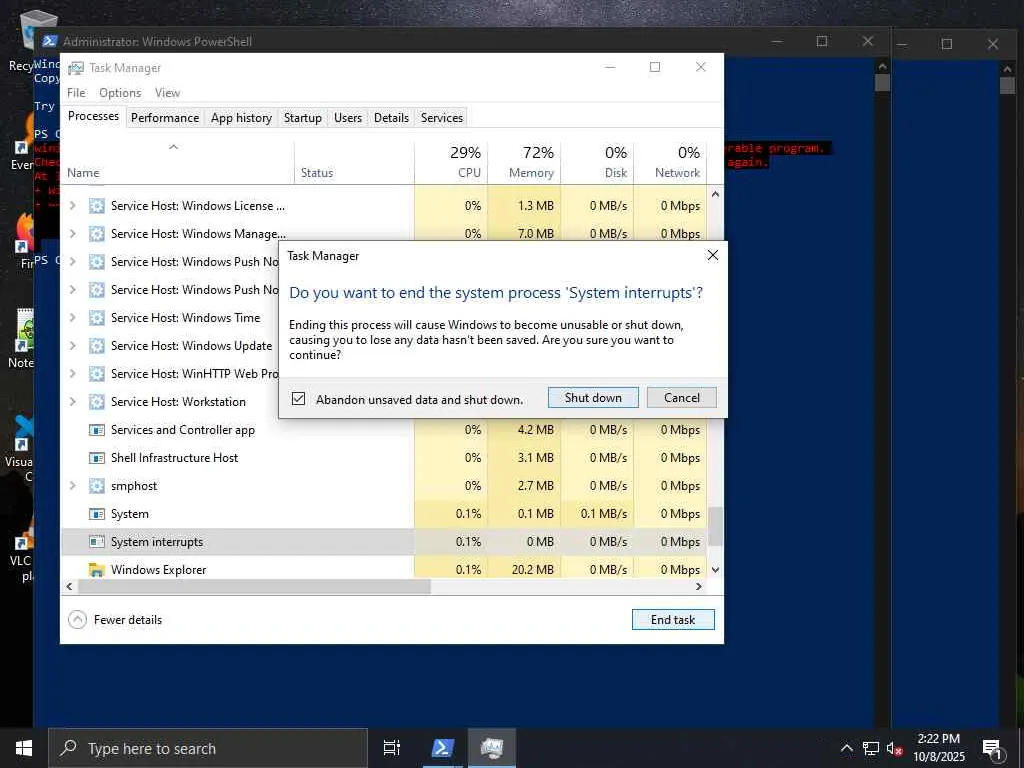Click the System interrupts process icon
This screenshot has width=1024, height=768.
coord(97,542)
